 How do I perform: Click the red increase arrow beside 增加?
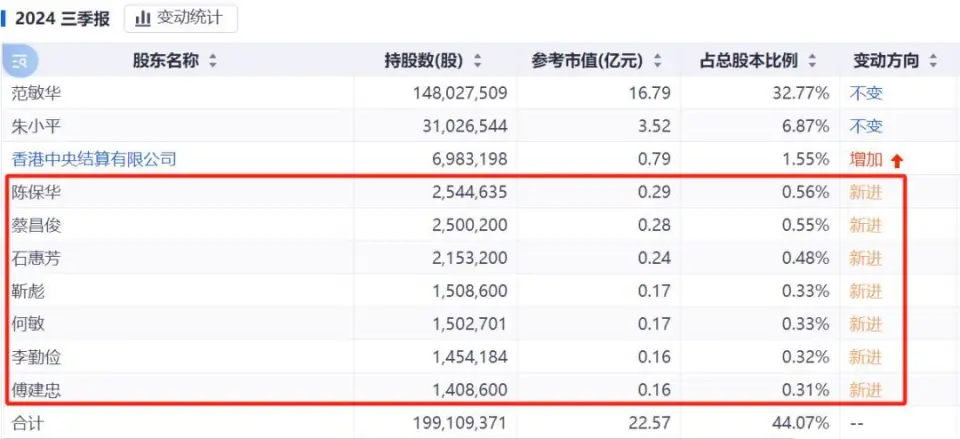[897, 160]
